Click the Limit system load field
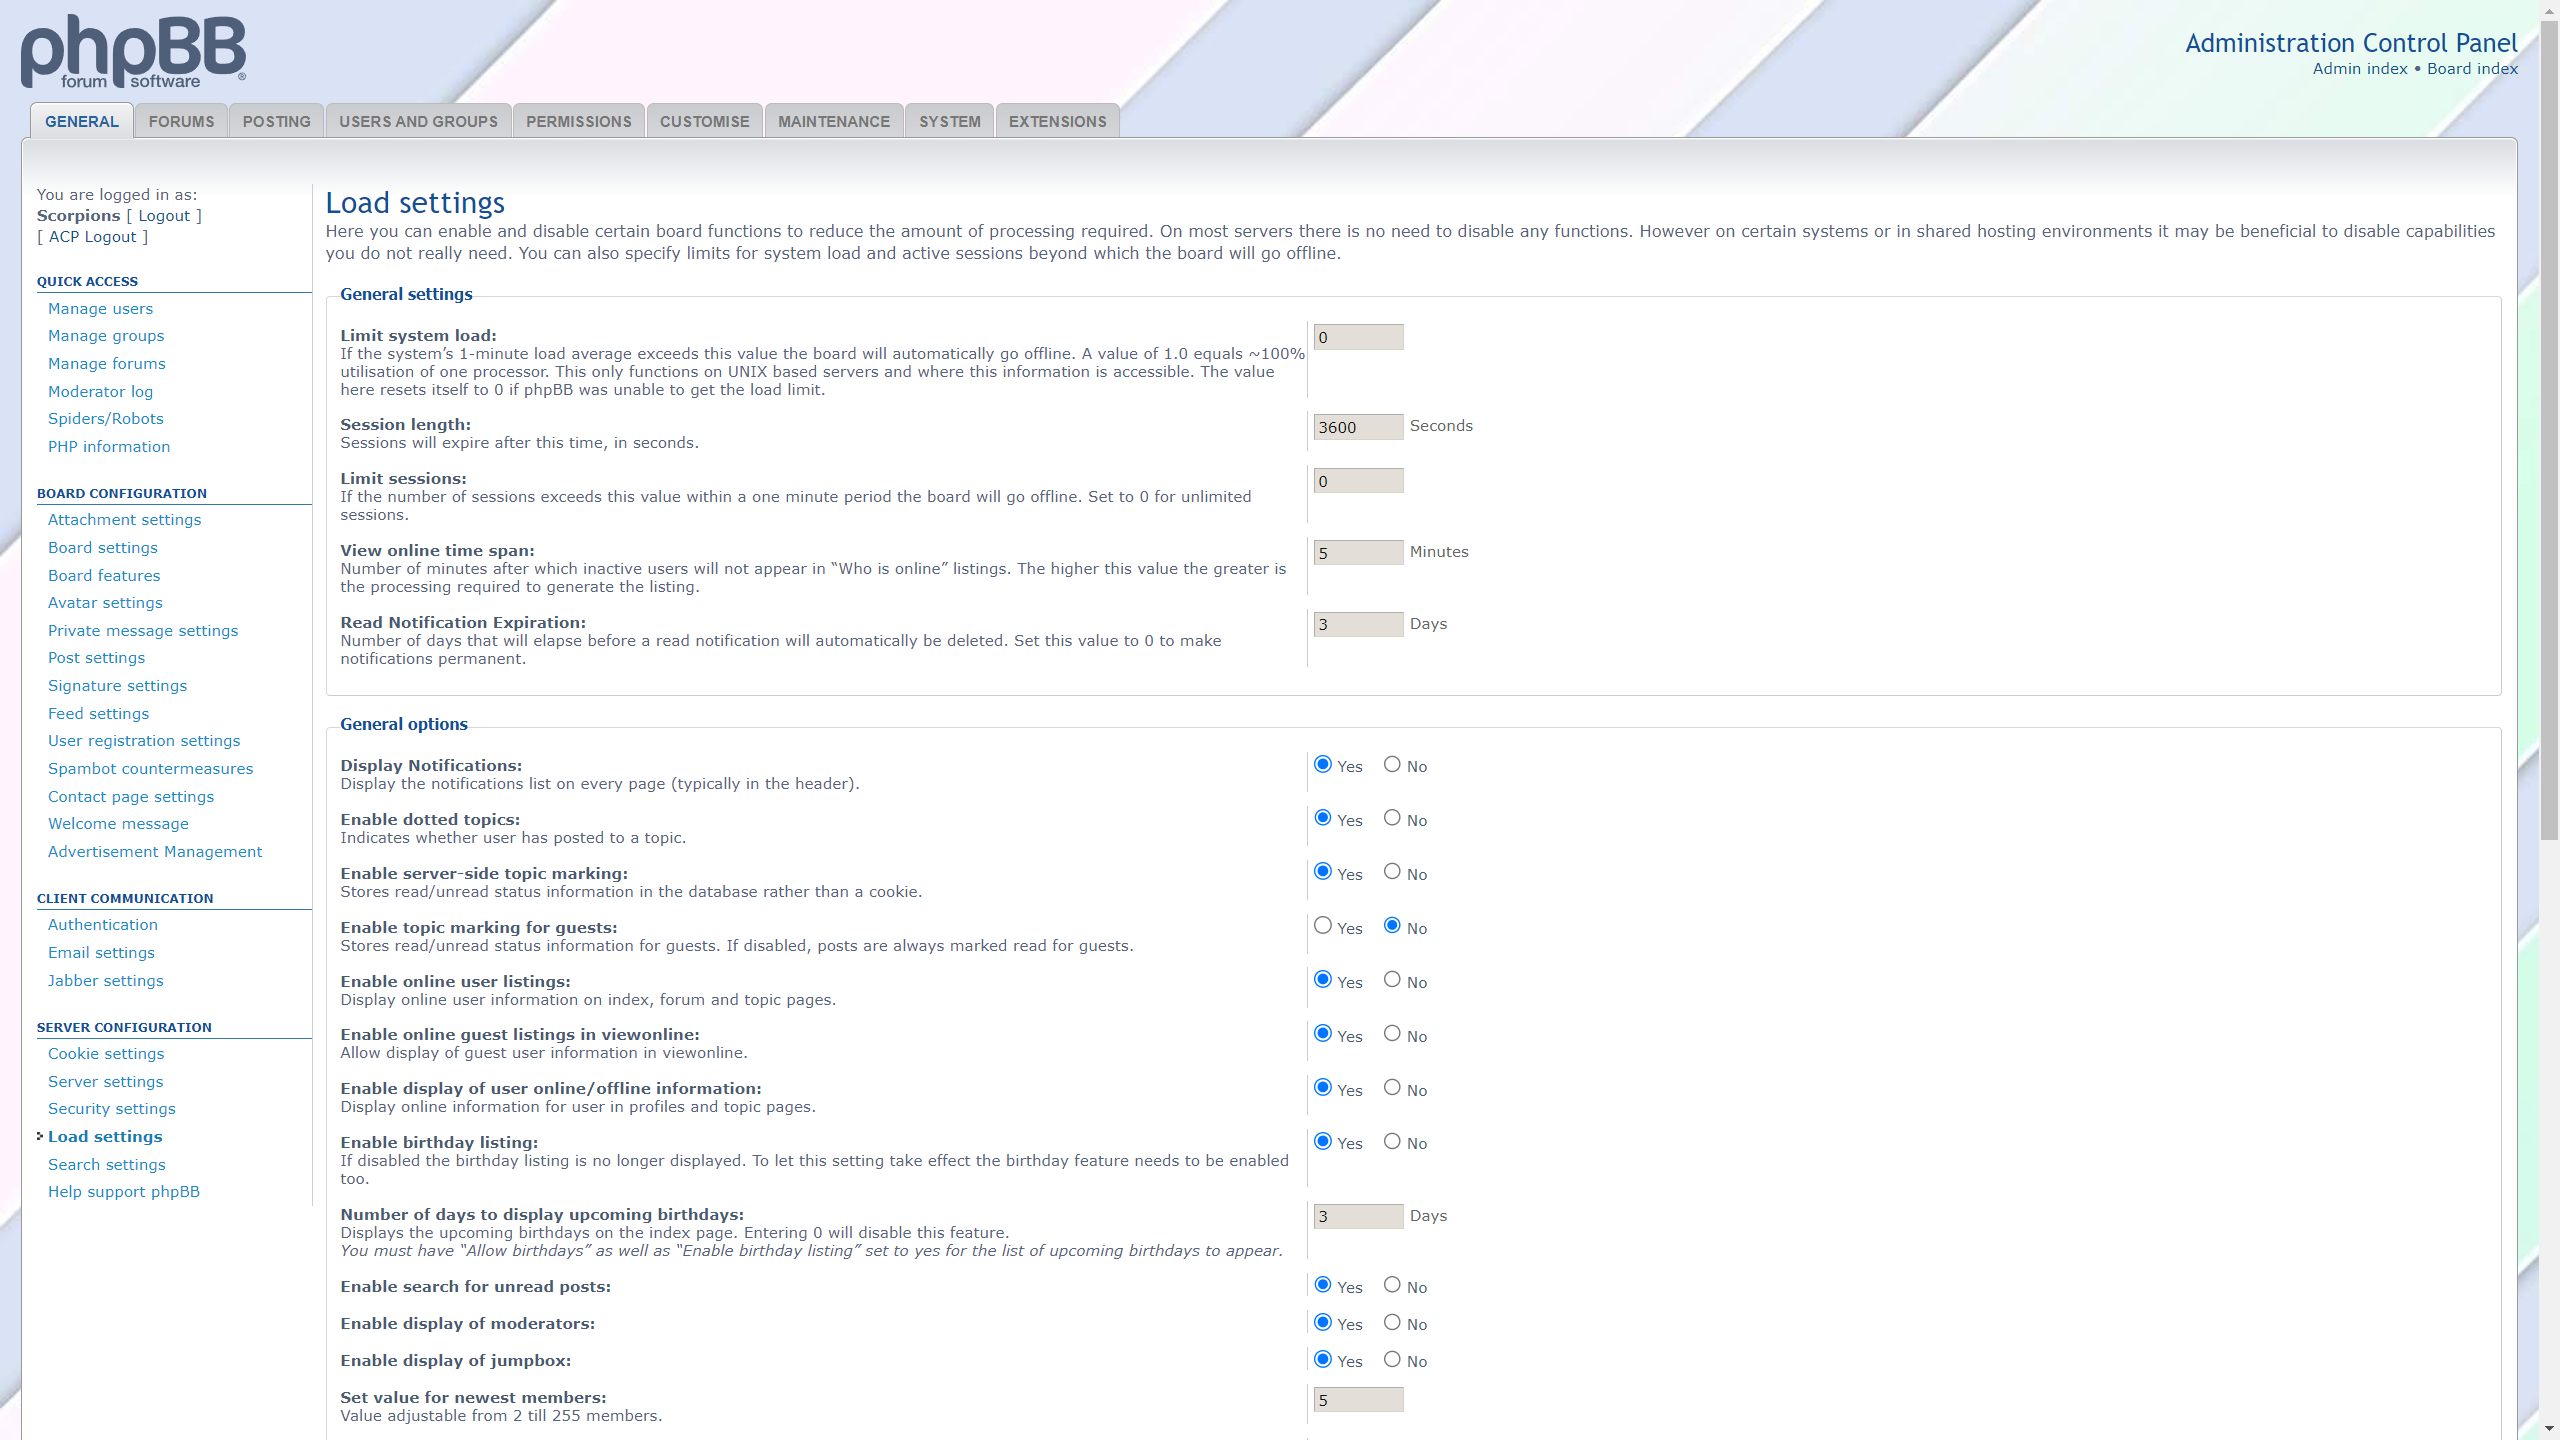 pos(1358,337)
